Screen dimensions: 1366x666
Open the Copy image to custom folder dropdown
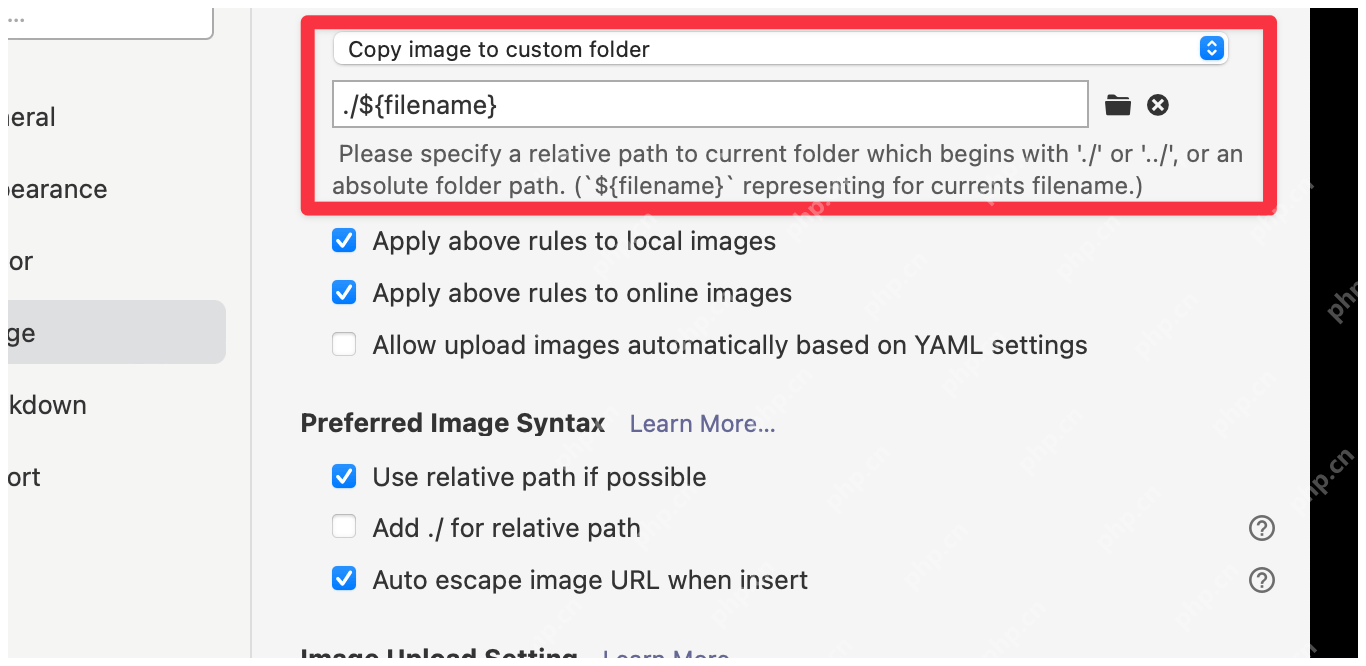point(780,49)
